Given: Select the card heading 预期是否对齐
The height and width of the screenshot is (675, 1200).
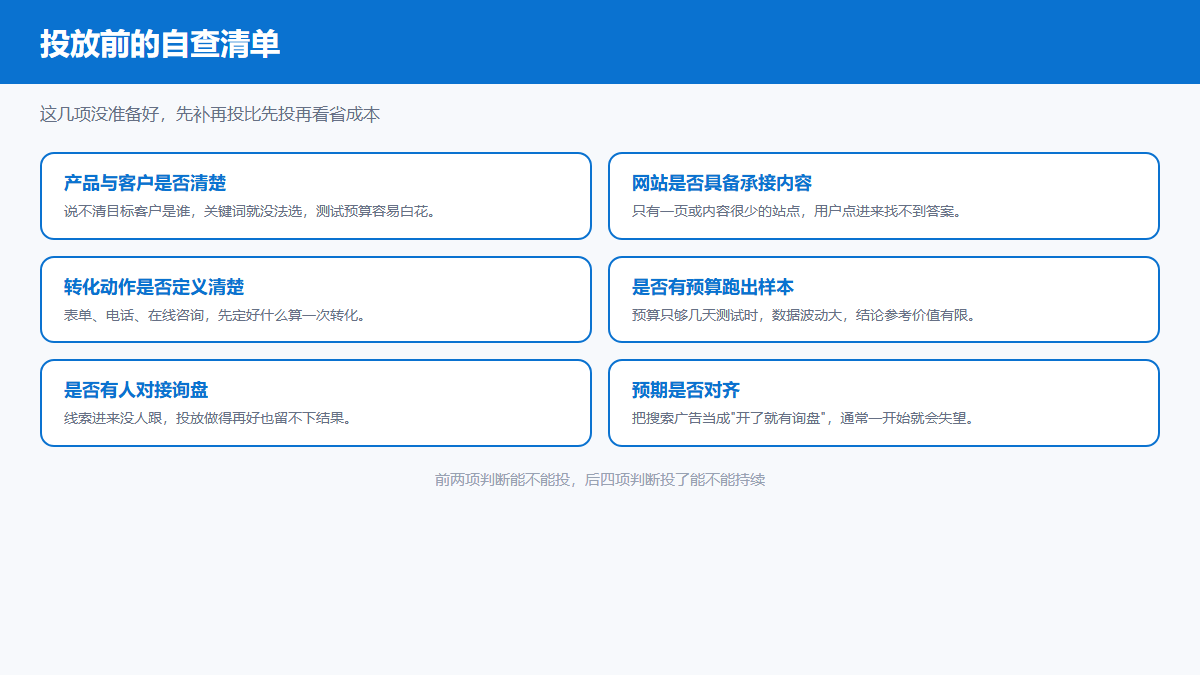Looking at the screenshot, I should point(686,390).
